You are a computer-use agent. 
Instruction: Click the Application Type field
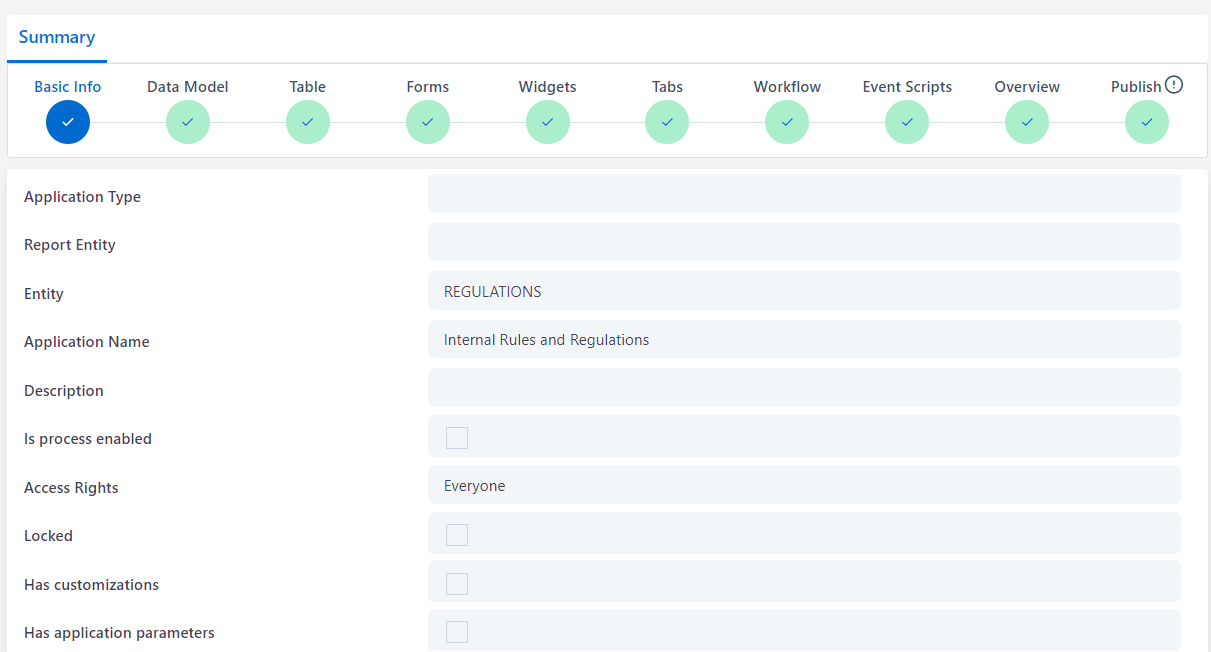804,194
